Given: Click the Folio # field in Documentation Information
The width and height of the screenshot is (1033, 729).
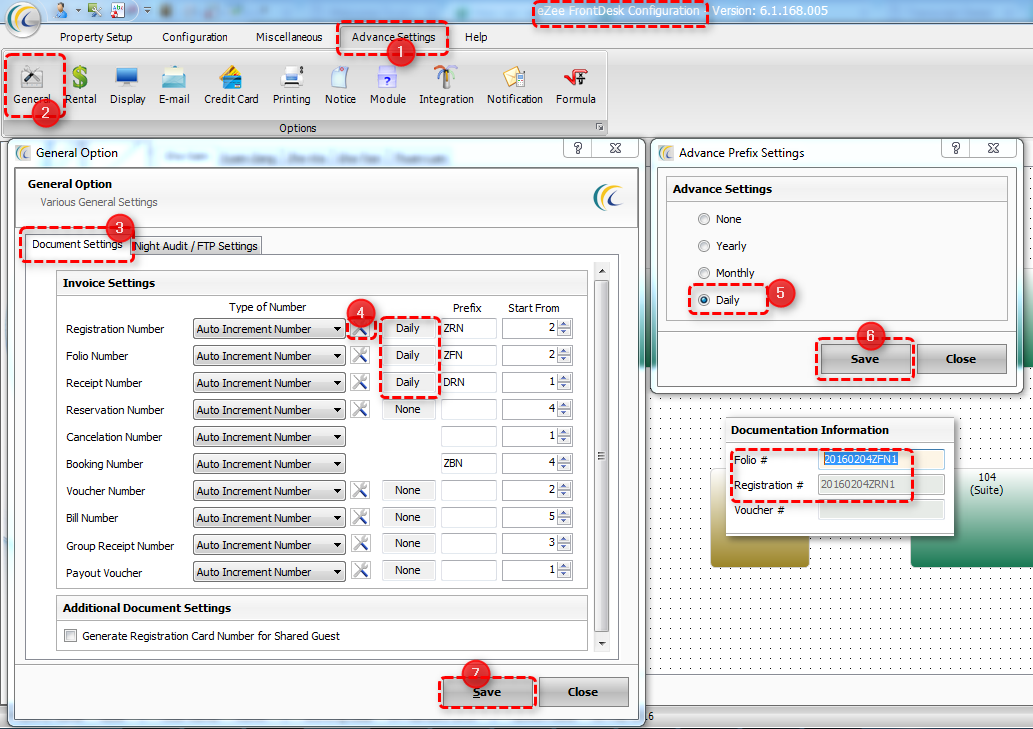Looking at the screenshot, I should [x=881, y=459].
